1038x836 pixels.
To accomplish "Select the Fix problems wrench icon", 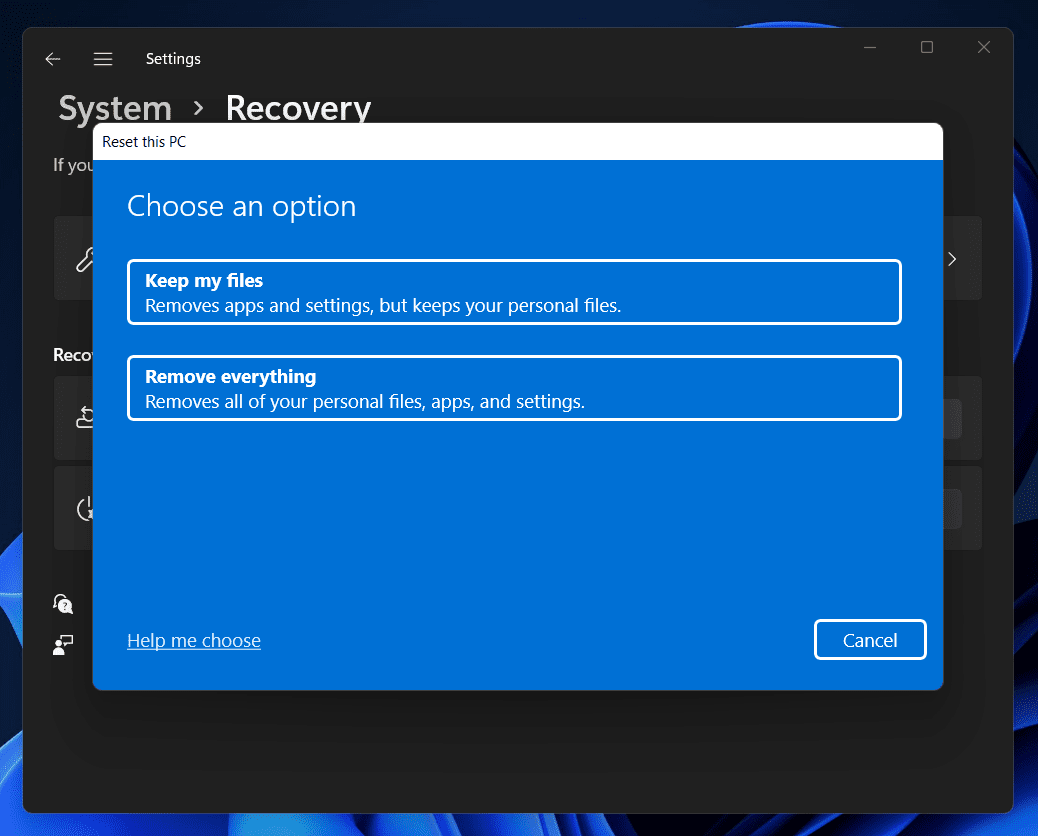I will (88, 258).
